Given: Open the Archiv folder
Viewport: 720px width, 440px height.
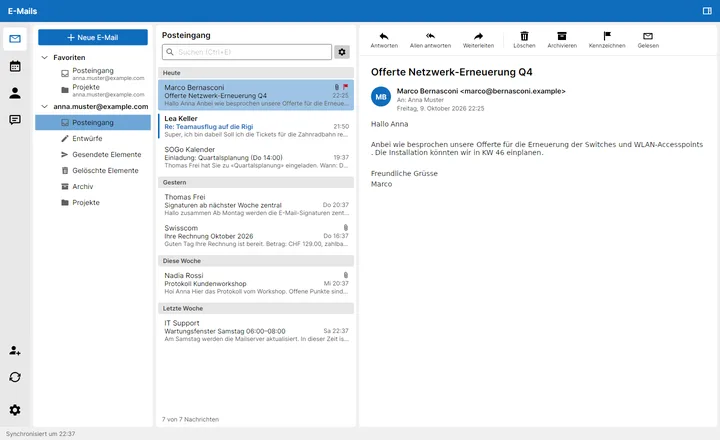Looking at the screenshot, I should click(93, 186).
